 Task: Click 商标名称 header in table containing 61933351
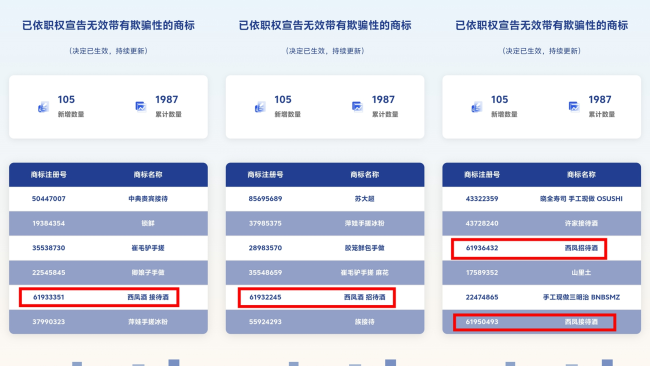click(148, 175)
